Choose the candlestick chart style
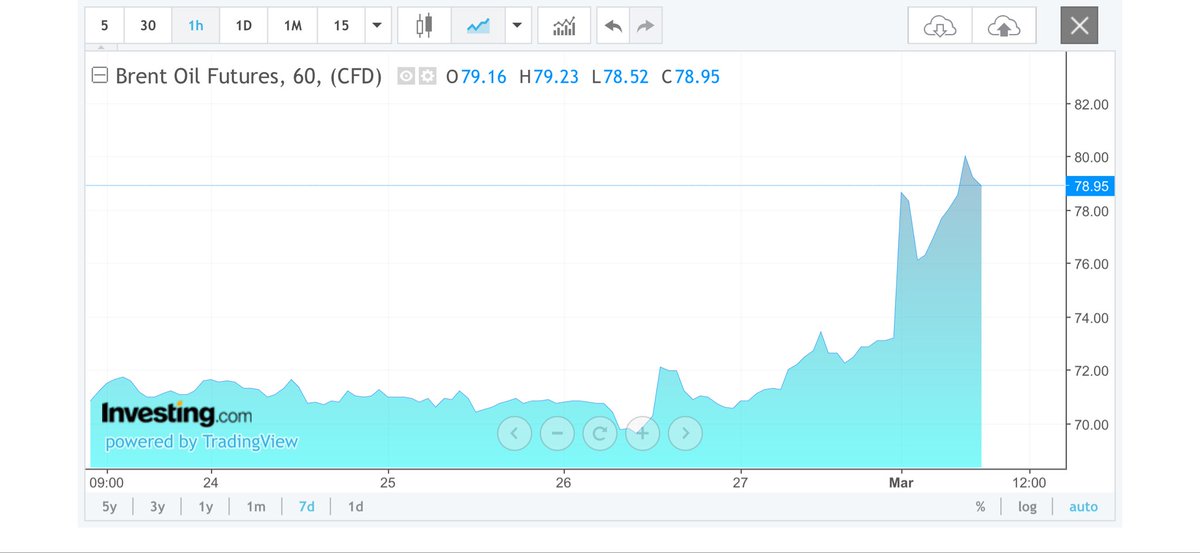The height and width of the screenshot is (553, 1200). (x=425, y=25)
